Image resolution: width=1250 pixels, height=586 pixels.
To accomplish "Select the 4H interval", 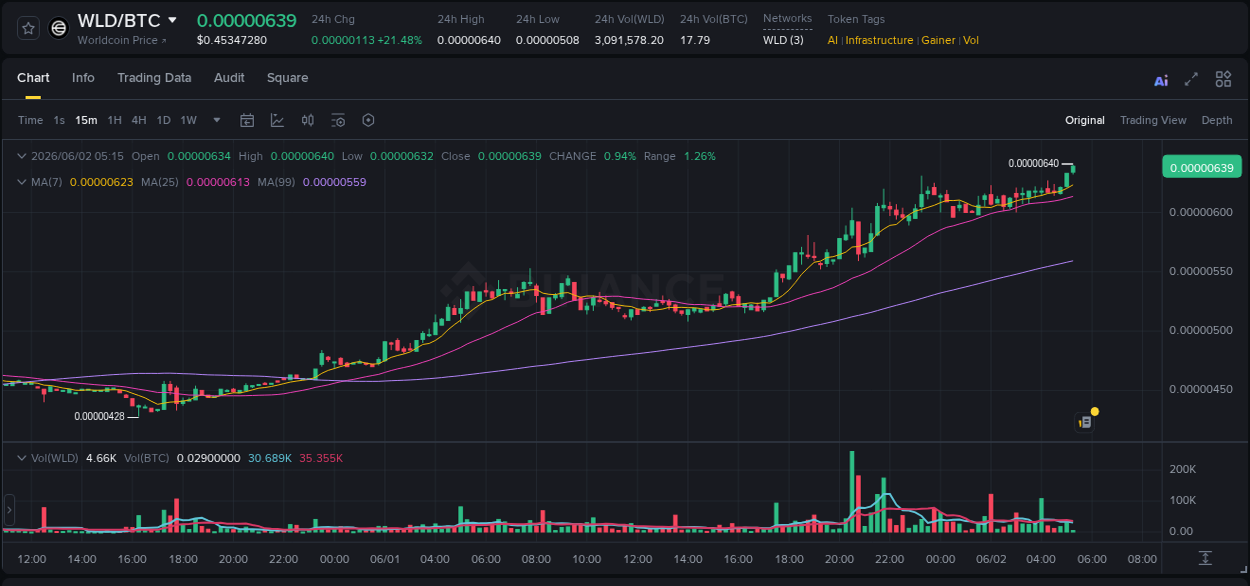I will [x=138, y=120].
